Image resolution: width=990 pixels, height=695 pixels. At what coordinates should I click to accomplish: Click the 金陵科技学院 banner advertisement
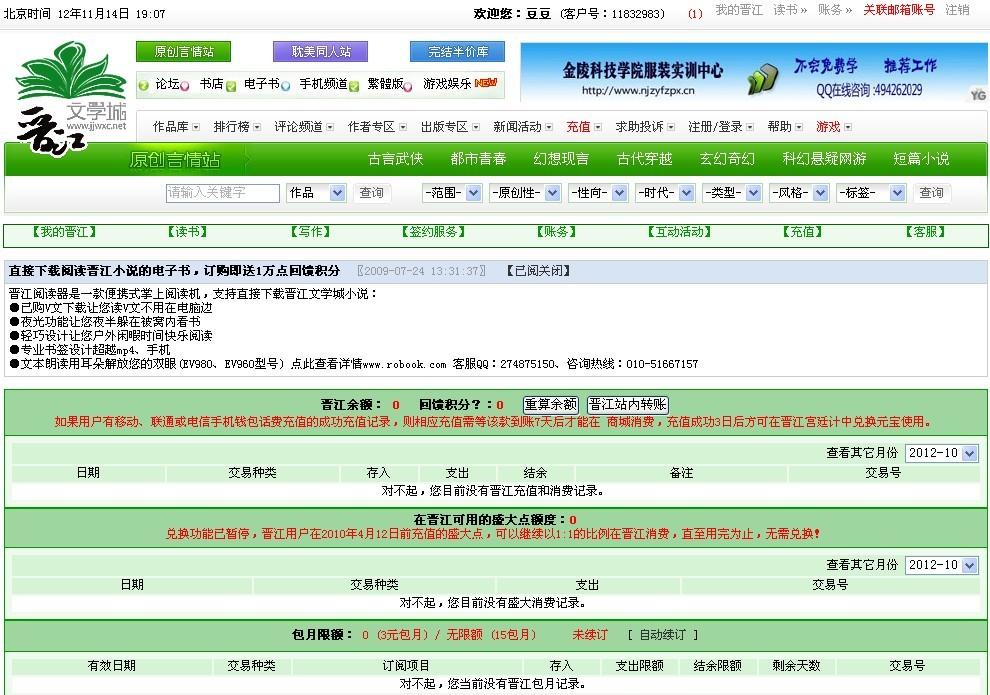754,72
